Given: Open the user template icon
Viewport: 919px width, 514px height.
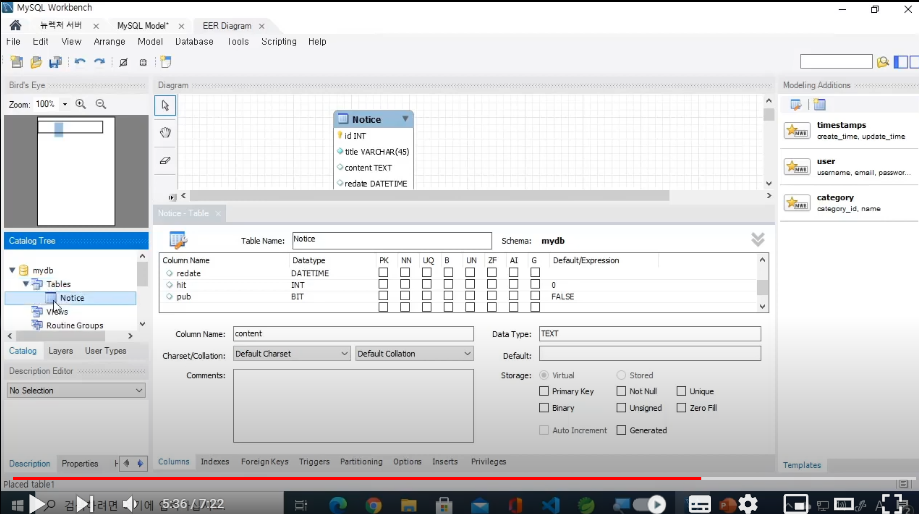Looking at the screenshot, I should click(797, 166).
